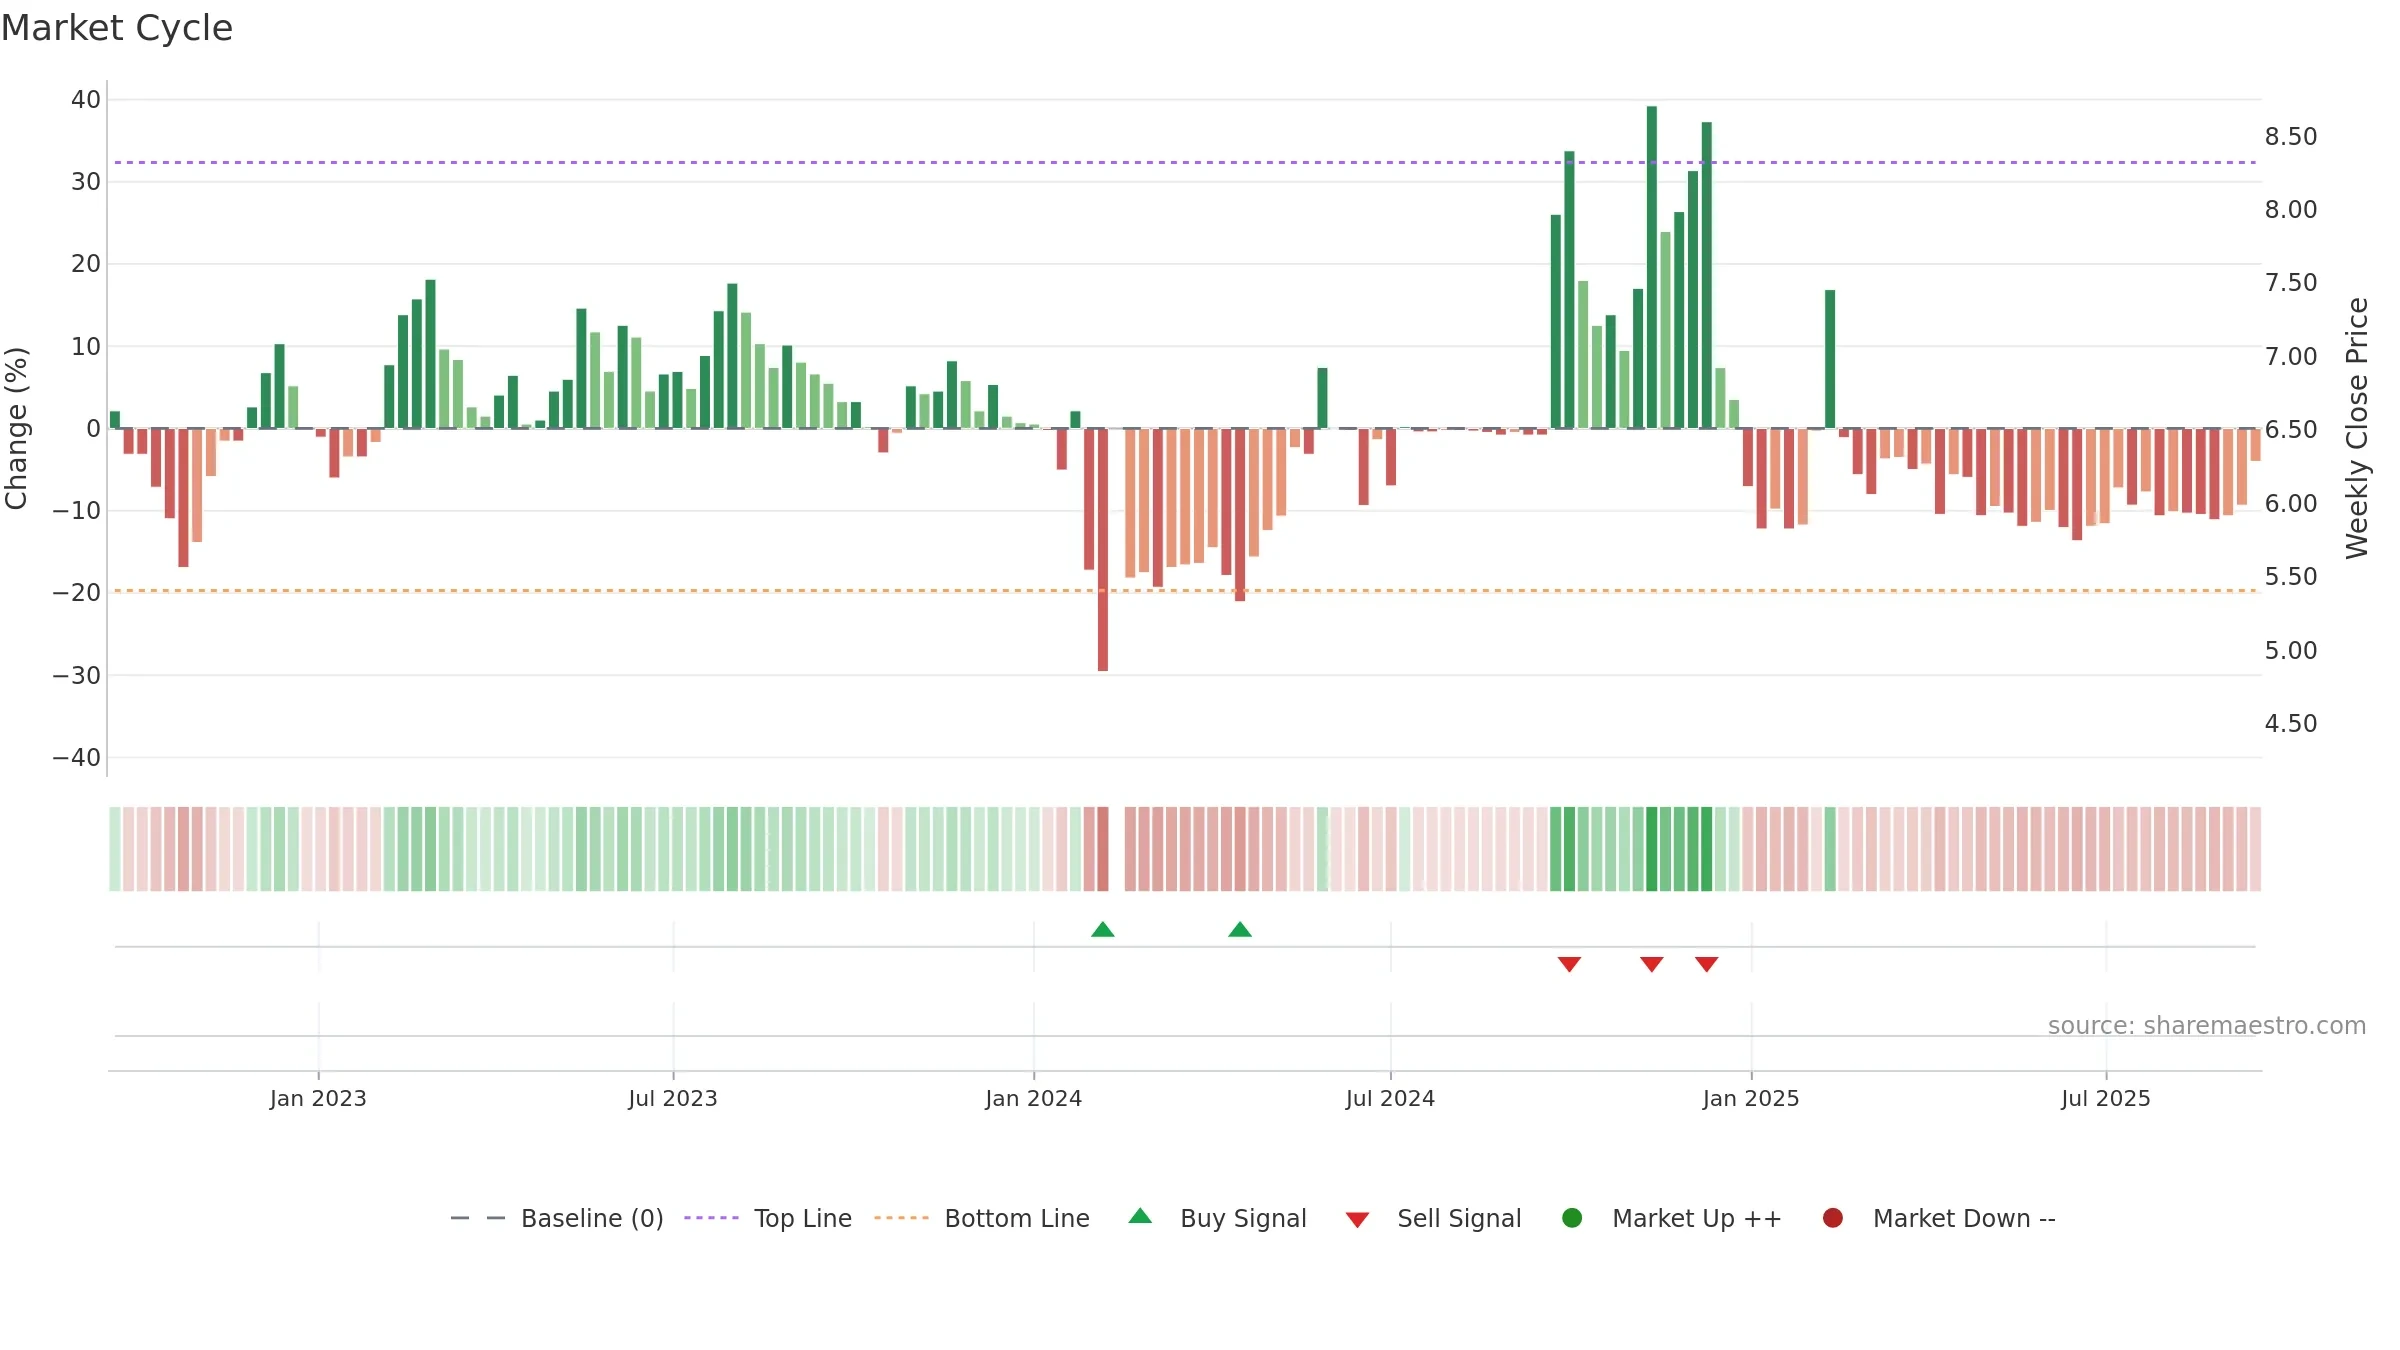Click the dark red Market Down circle in legend
The height and width of the screenshot is (1350, 2400).
tap(1833, 1218)
